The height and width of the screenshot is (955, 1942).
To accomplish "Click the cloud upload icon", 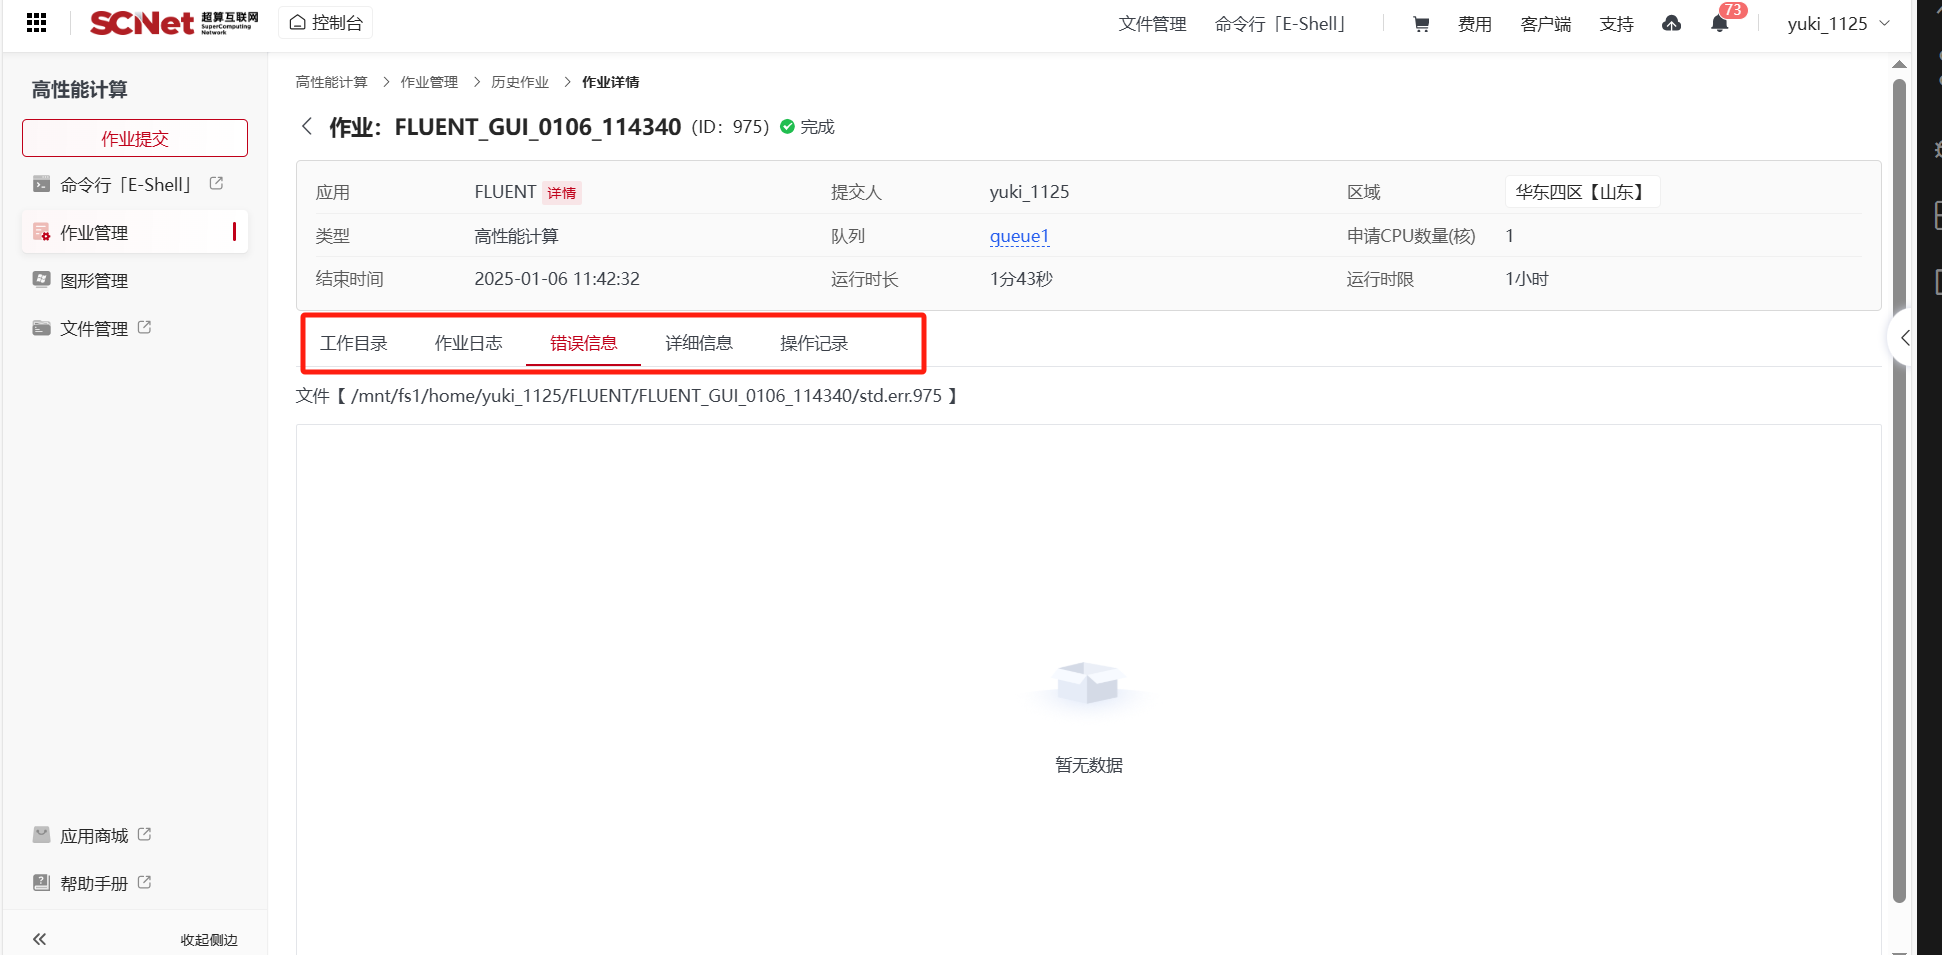I will [x=1671, y=24].
